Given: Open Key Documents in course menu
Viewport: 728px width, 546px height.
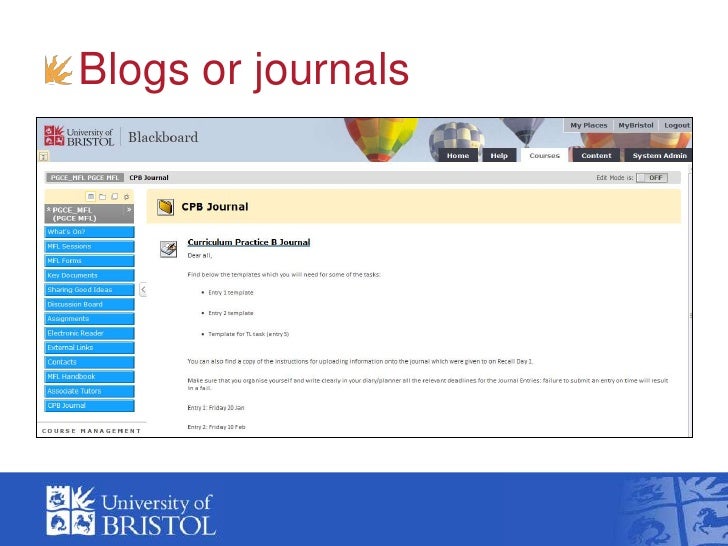Looking at the screenshot, I should pyautogui.click(x=90, y=275).
